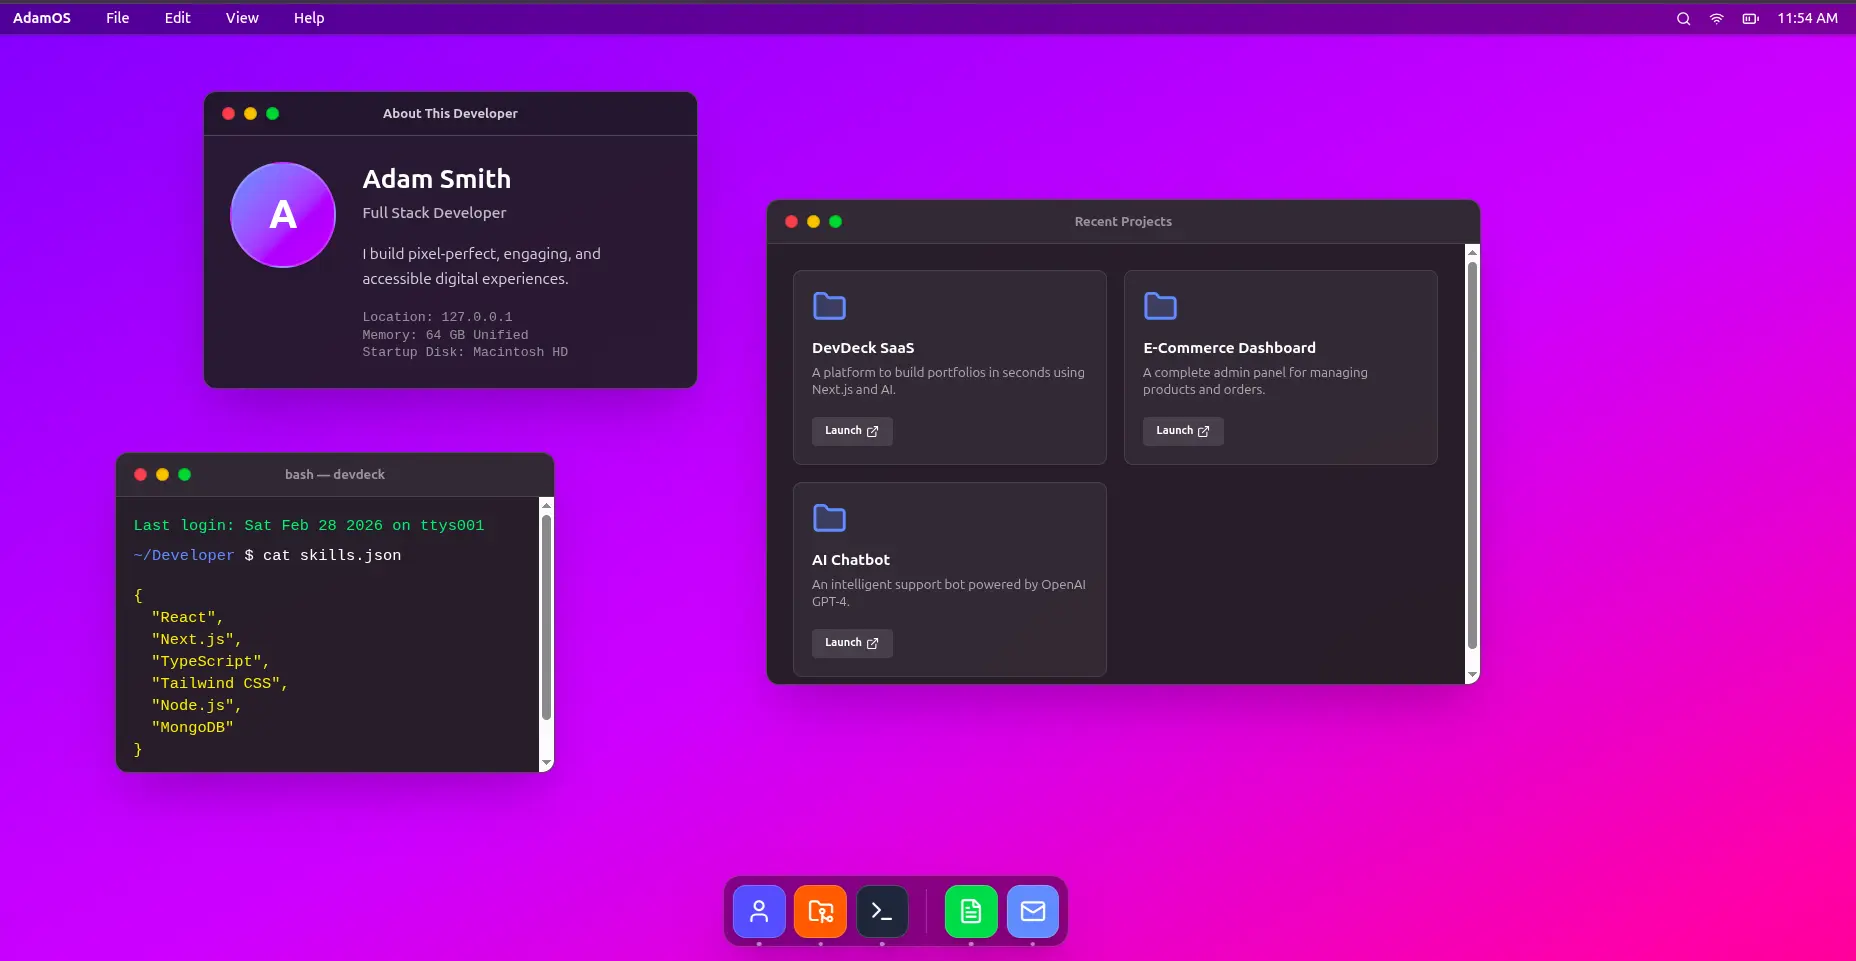
Task: Launch the DevDeck SaaS project
Action: point(851,431)
